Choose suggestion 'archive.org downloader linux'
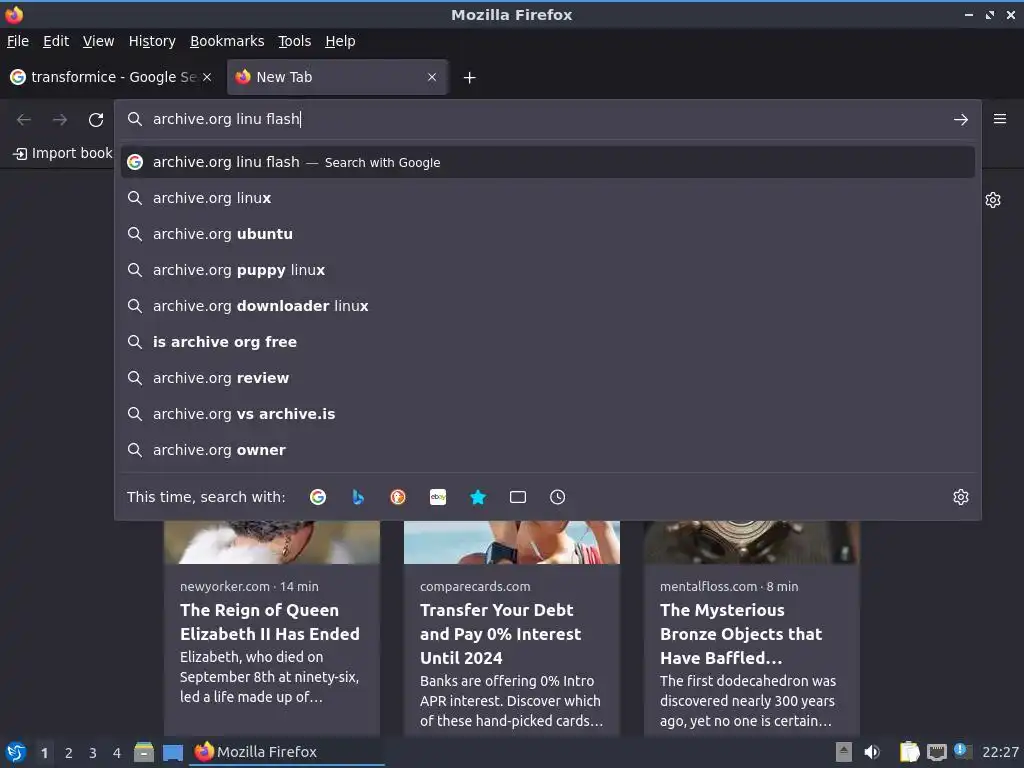Viewport: 1024px width, 768px height. [547, 306]
